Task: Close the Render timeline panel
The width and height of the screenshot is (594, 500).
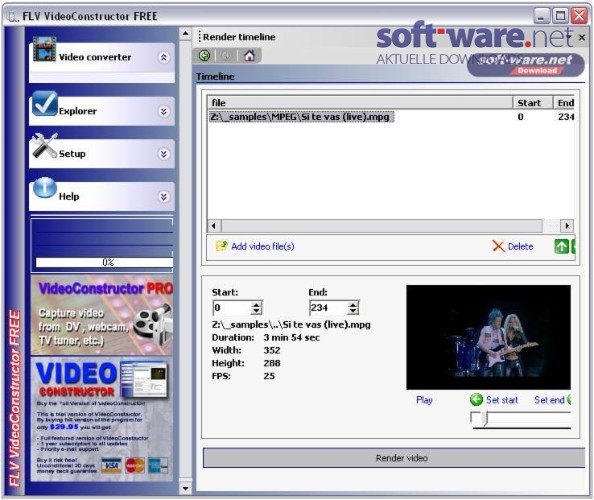Action: 582,37
